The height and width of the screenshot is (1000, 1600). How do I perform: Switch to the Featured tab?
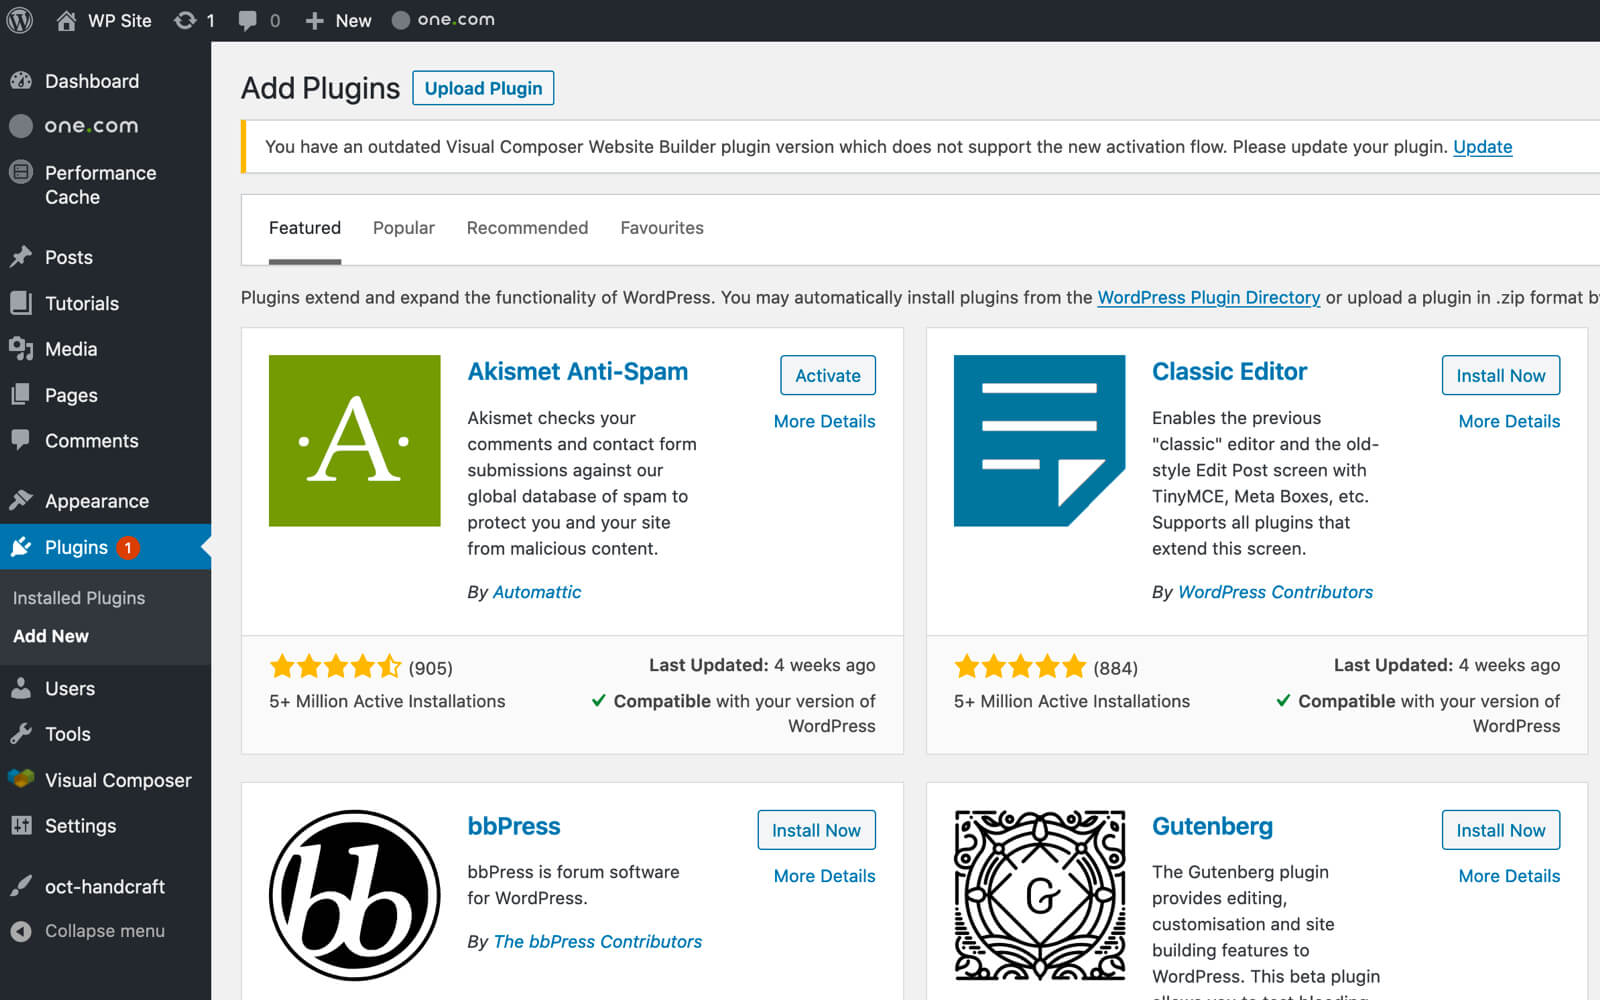pos(305,228)
